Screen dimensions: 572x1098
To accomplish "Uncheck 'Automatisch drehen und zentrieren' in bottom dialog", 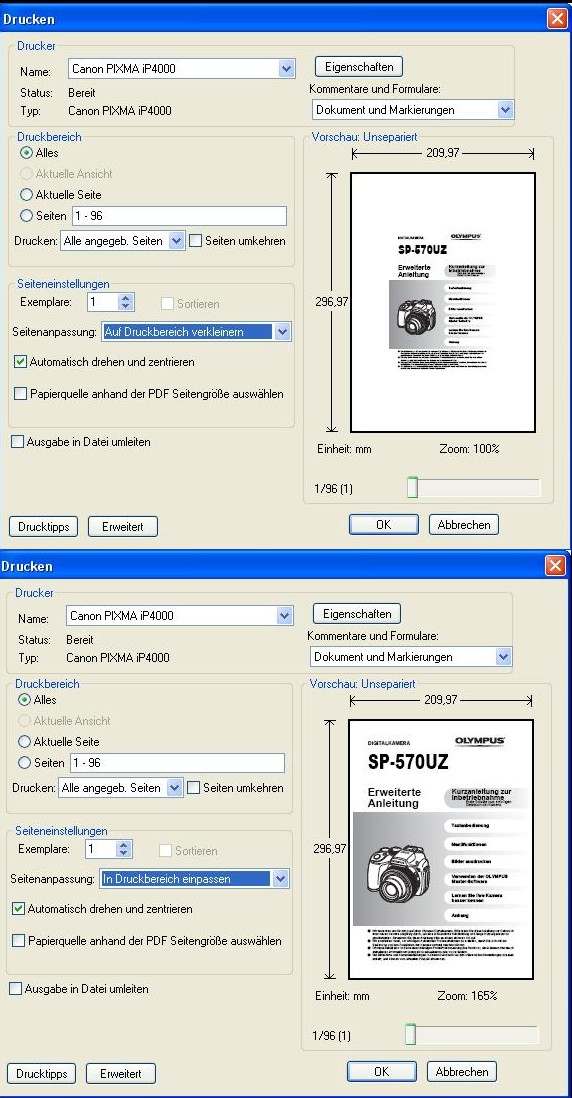I will coord(19,909).
